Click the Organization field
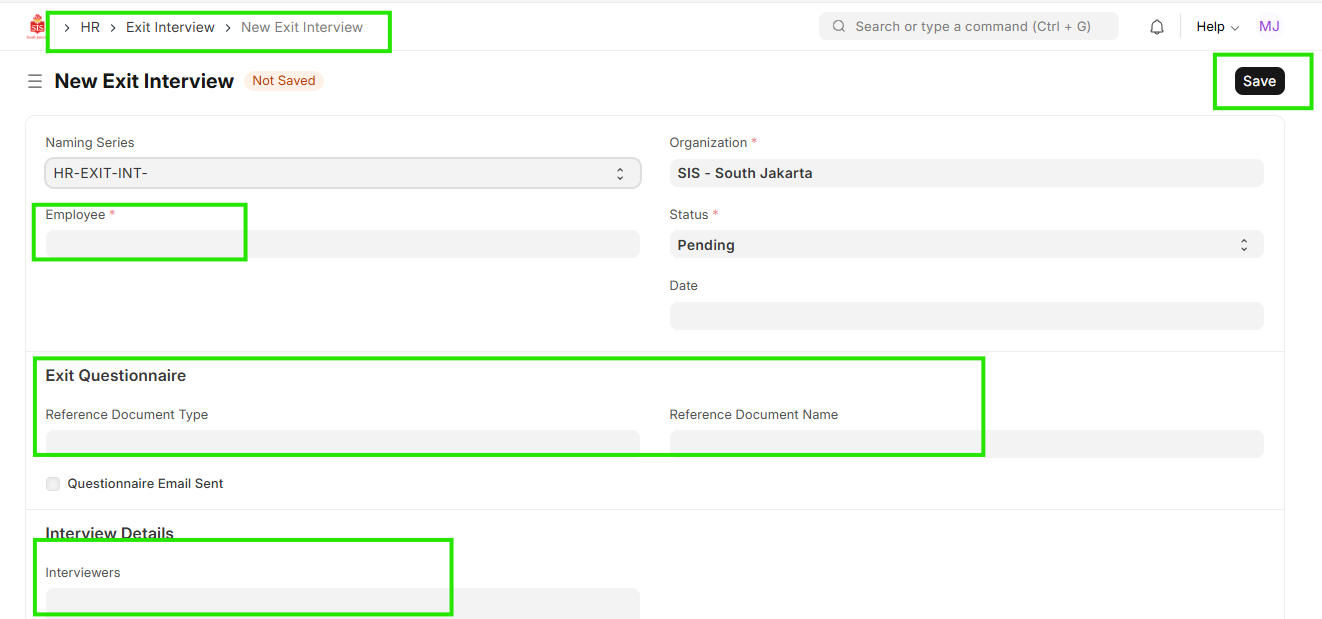The height and width of the screenshot is (619, 1322). coord(965,173)
